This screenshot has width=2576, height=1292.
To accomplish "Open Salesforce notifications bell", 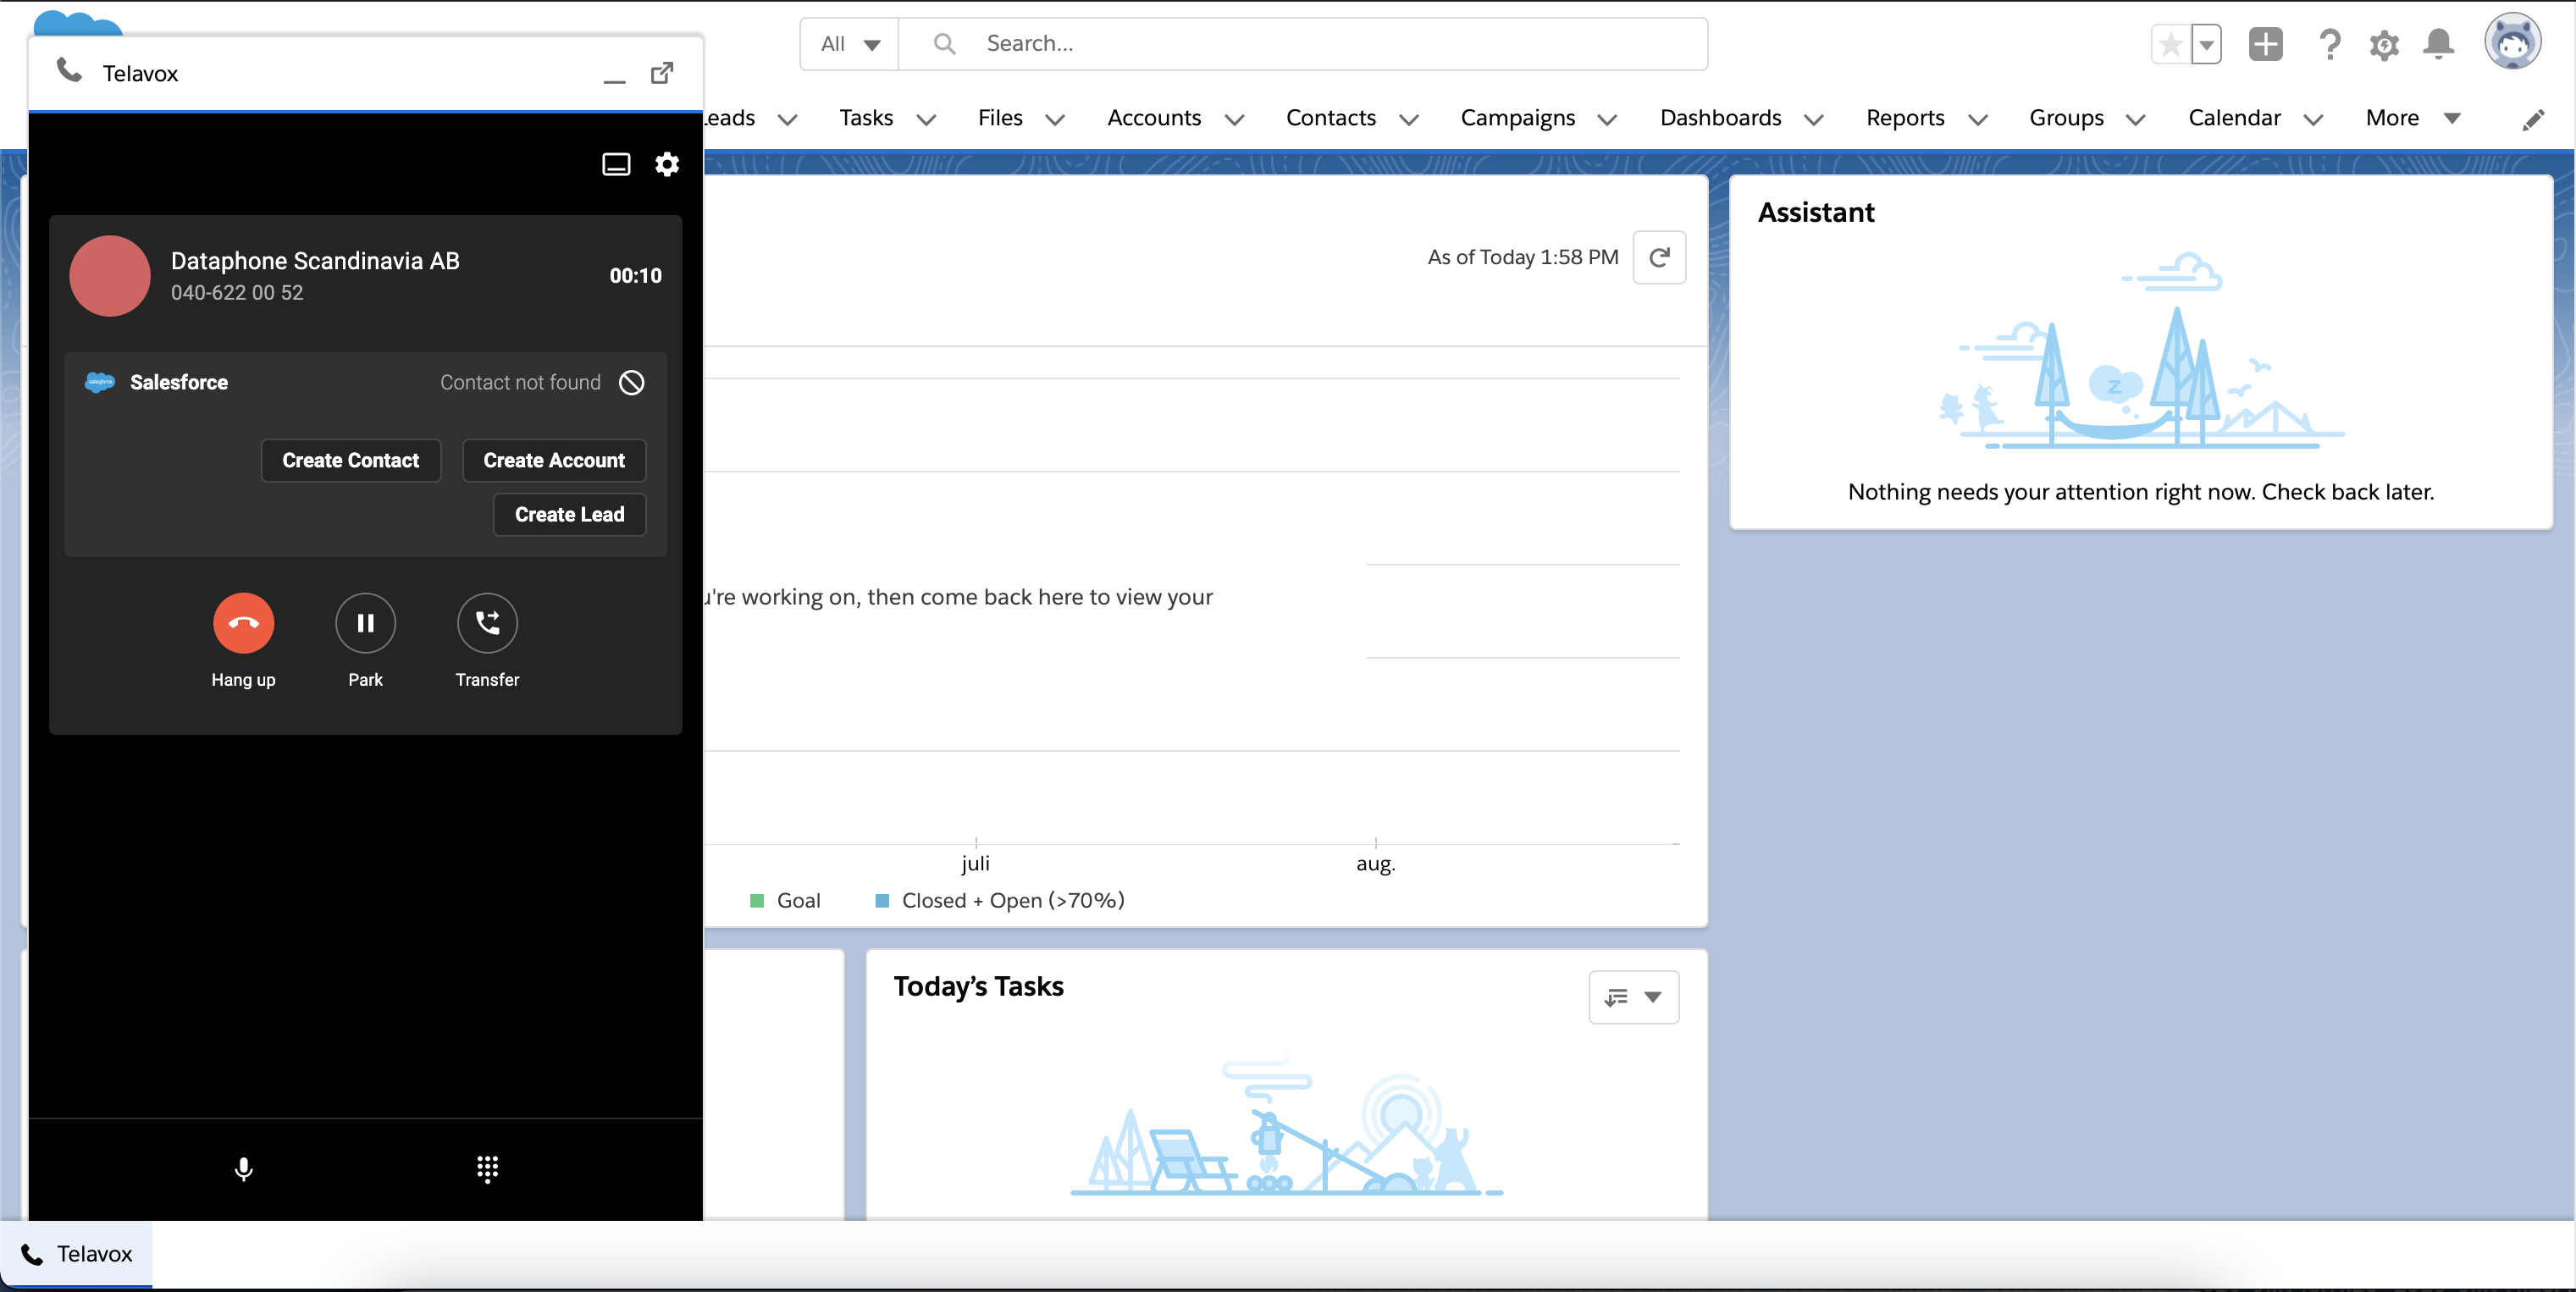I will tap(2438, 44).
